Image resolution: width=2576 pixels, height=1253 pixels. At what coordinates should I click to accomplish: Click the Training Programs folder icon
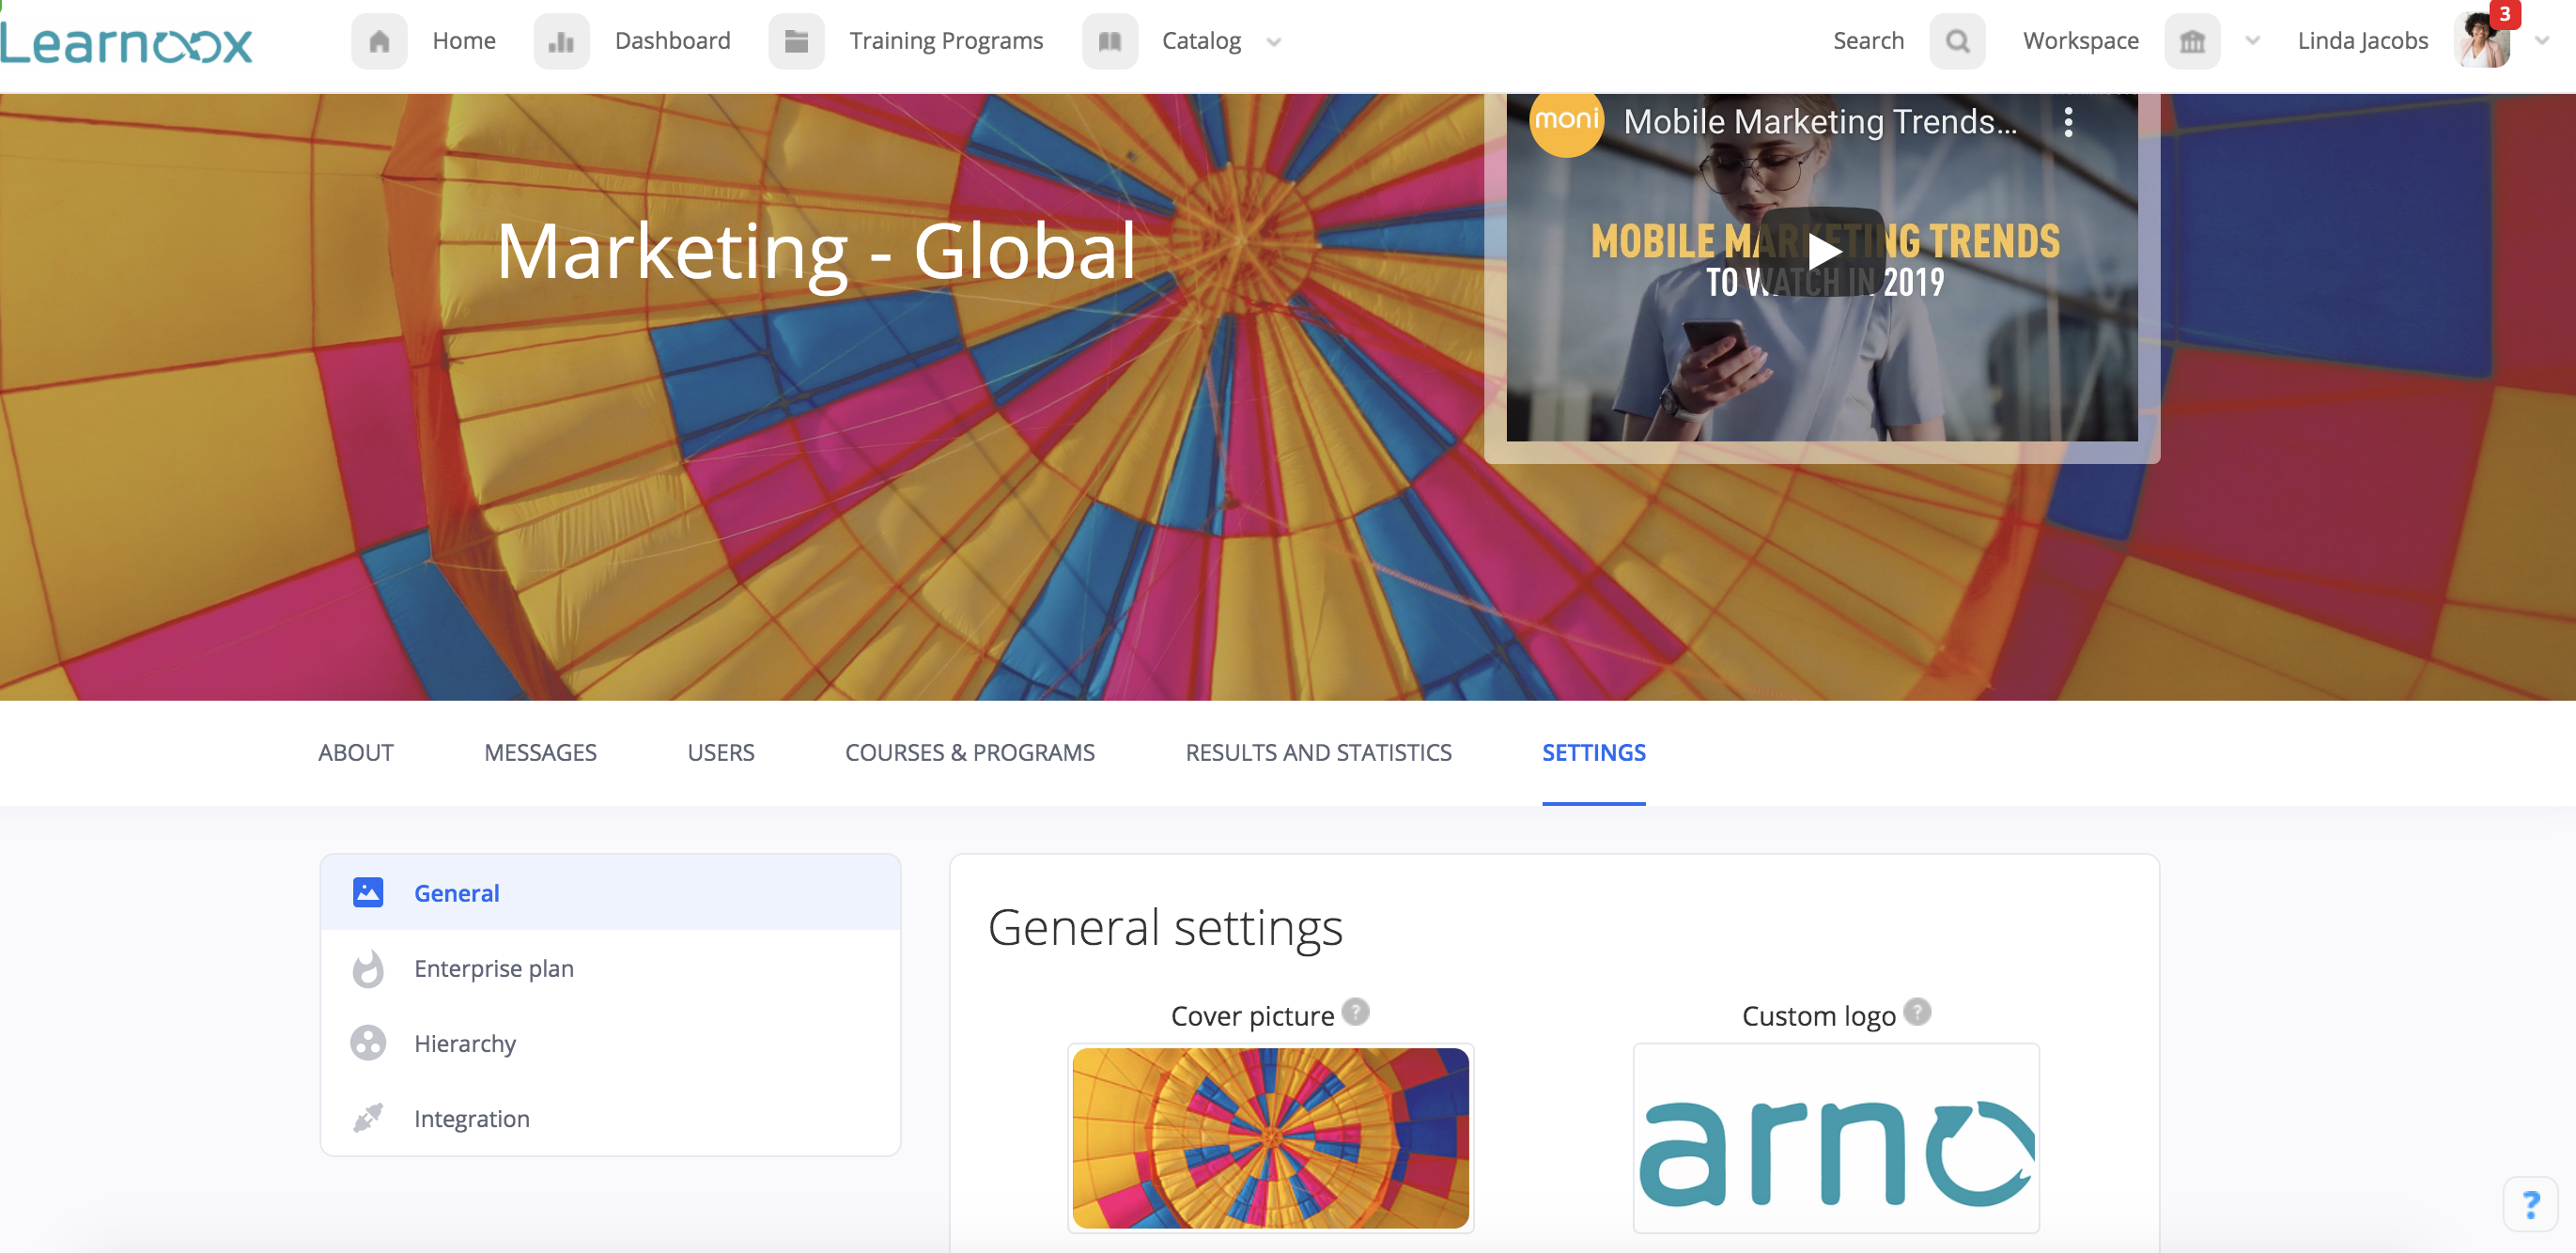pyautogui.click(x=796, y=41)
